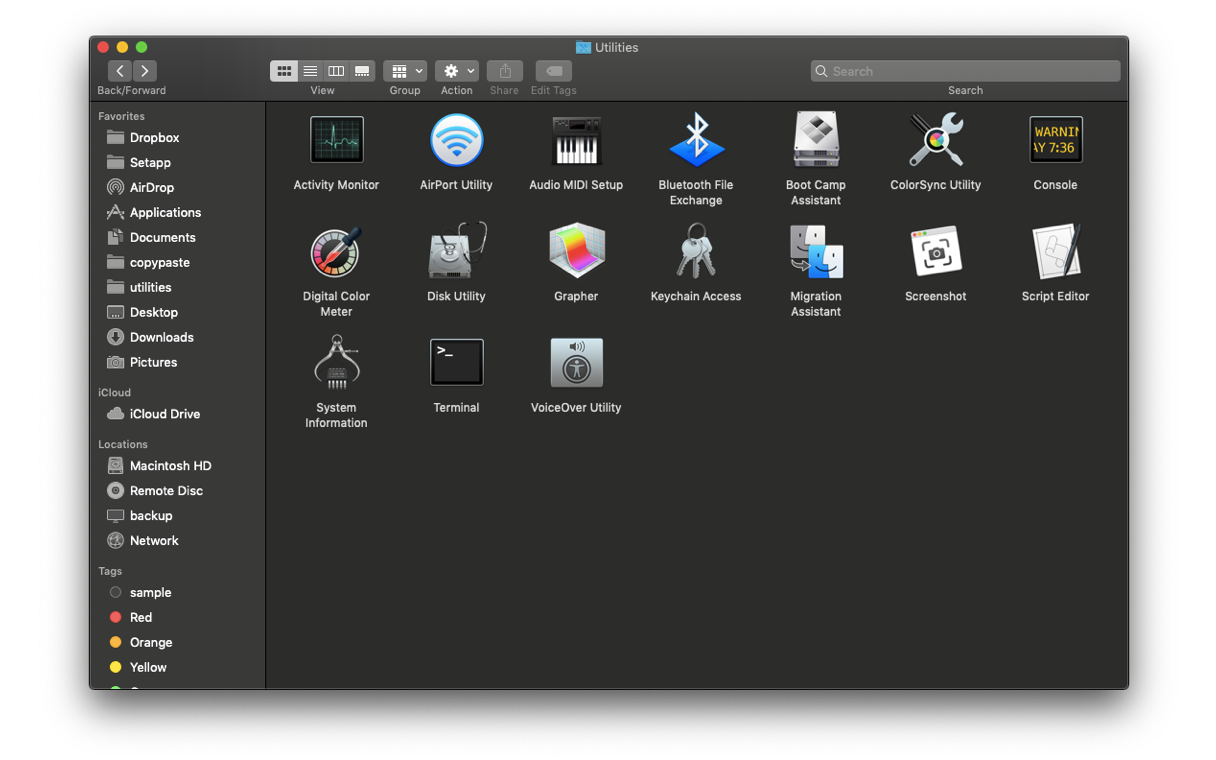The image size is (1216, 760).
Task: Select the Grapher app icon
Action: pyautogui.click(x=576, y=251)
